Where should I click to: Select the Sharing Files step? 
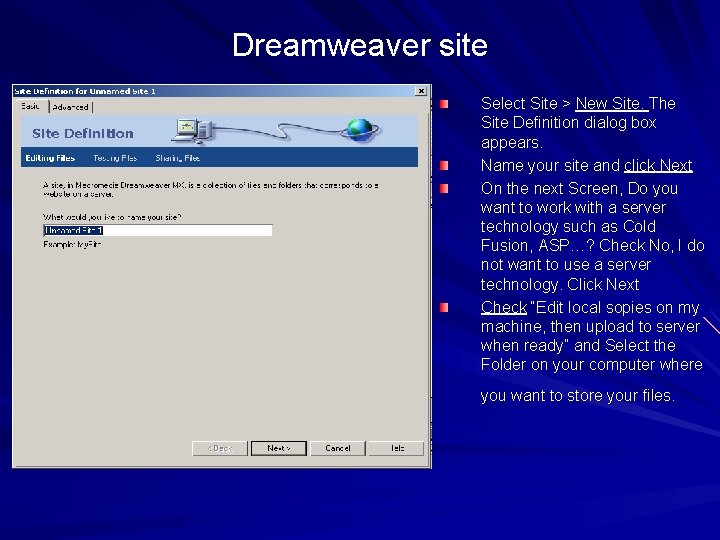[177, 158]
